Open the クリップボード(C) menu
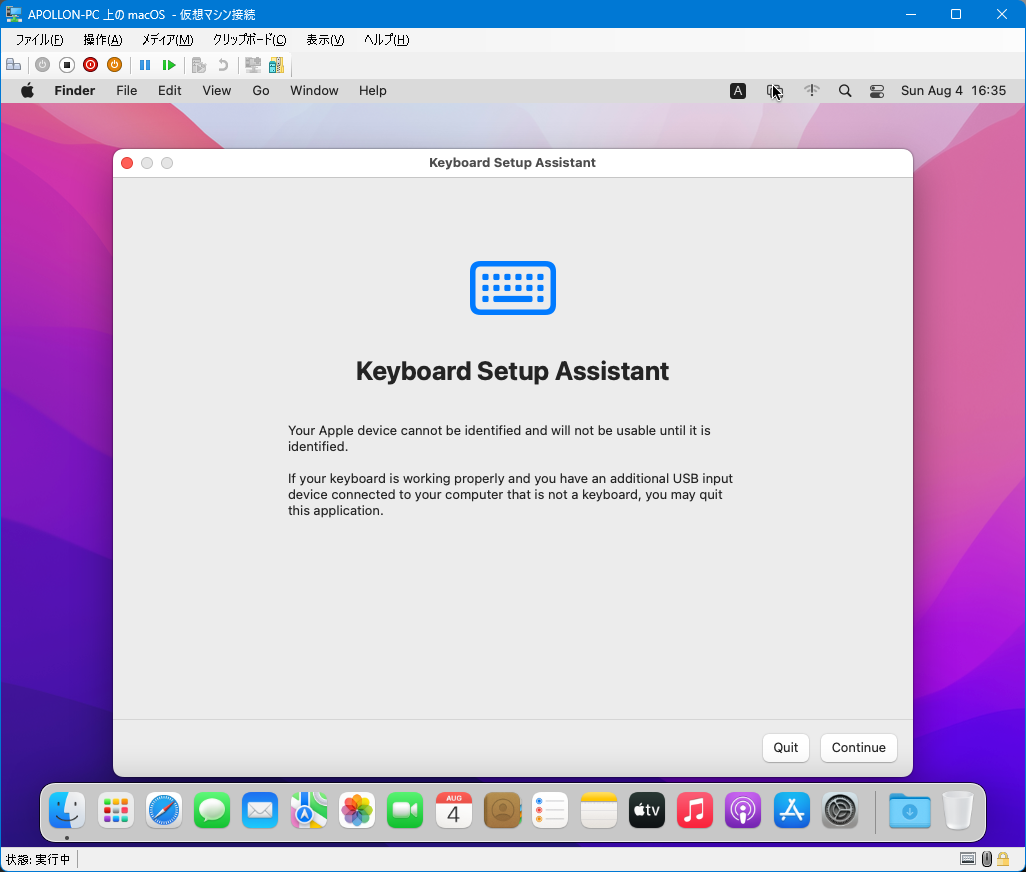This screenshot has width=1026, height=872. (x=249, y=40)
